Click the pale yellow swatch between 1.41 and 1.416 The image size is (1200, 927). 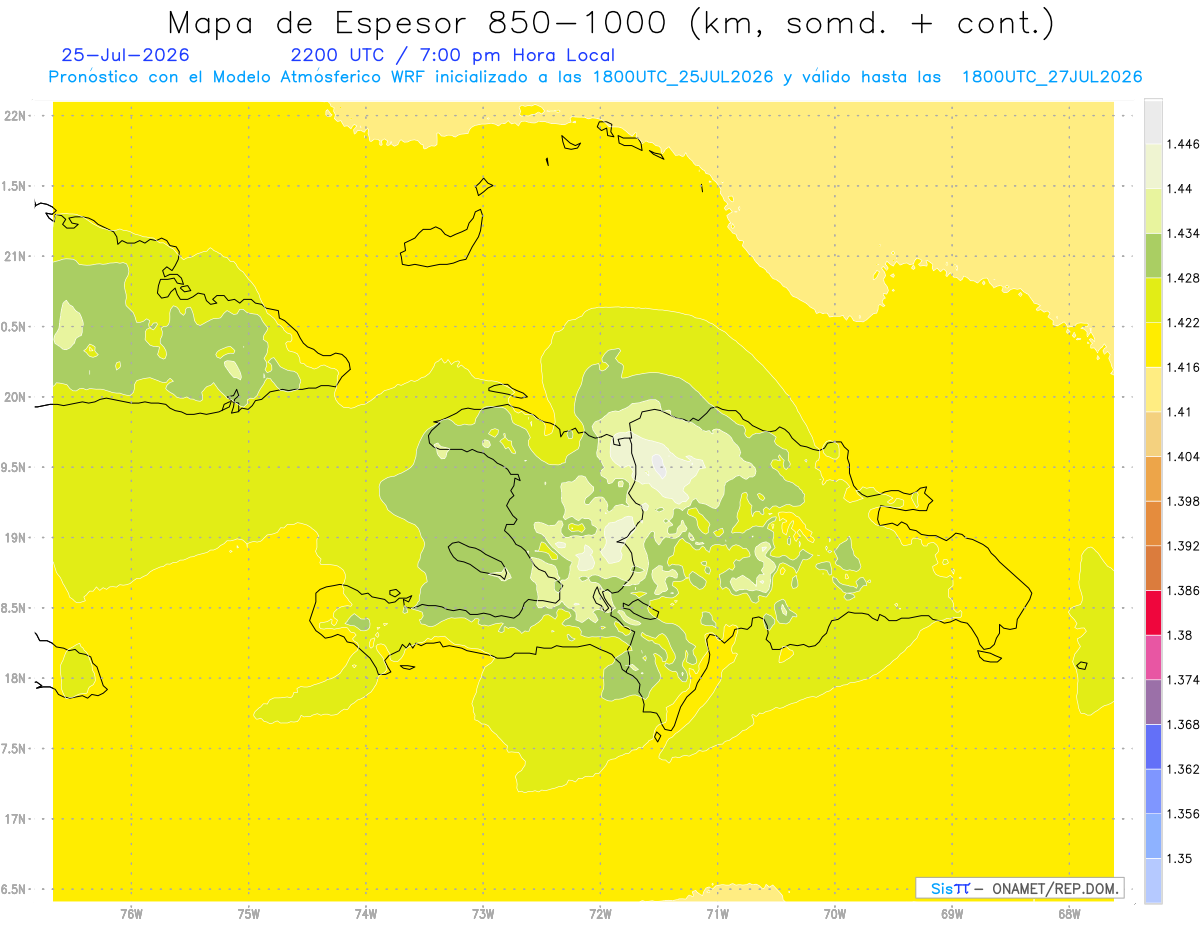[1153, 389]
